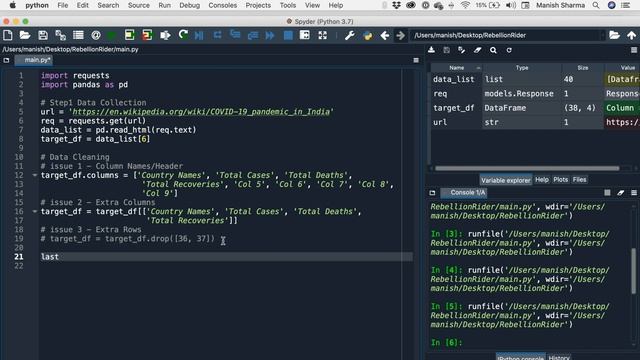Select the Console 1/A tab
Image resolution: width=640 pixels, height=360 pixels.
click(464, 193)
